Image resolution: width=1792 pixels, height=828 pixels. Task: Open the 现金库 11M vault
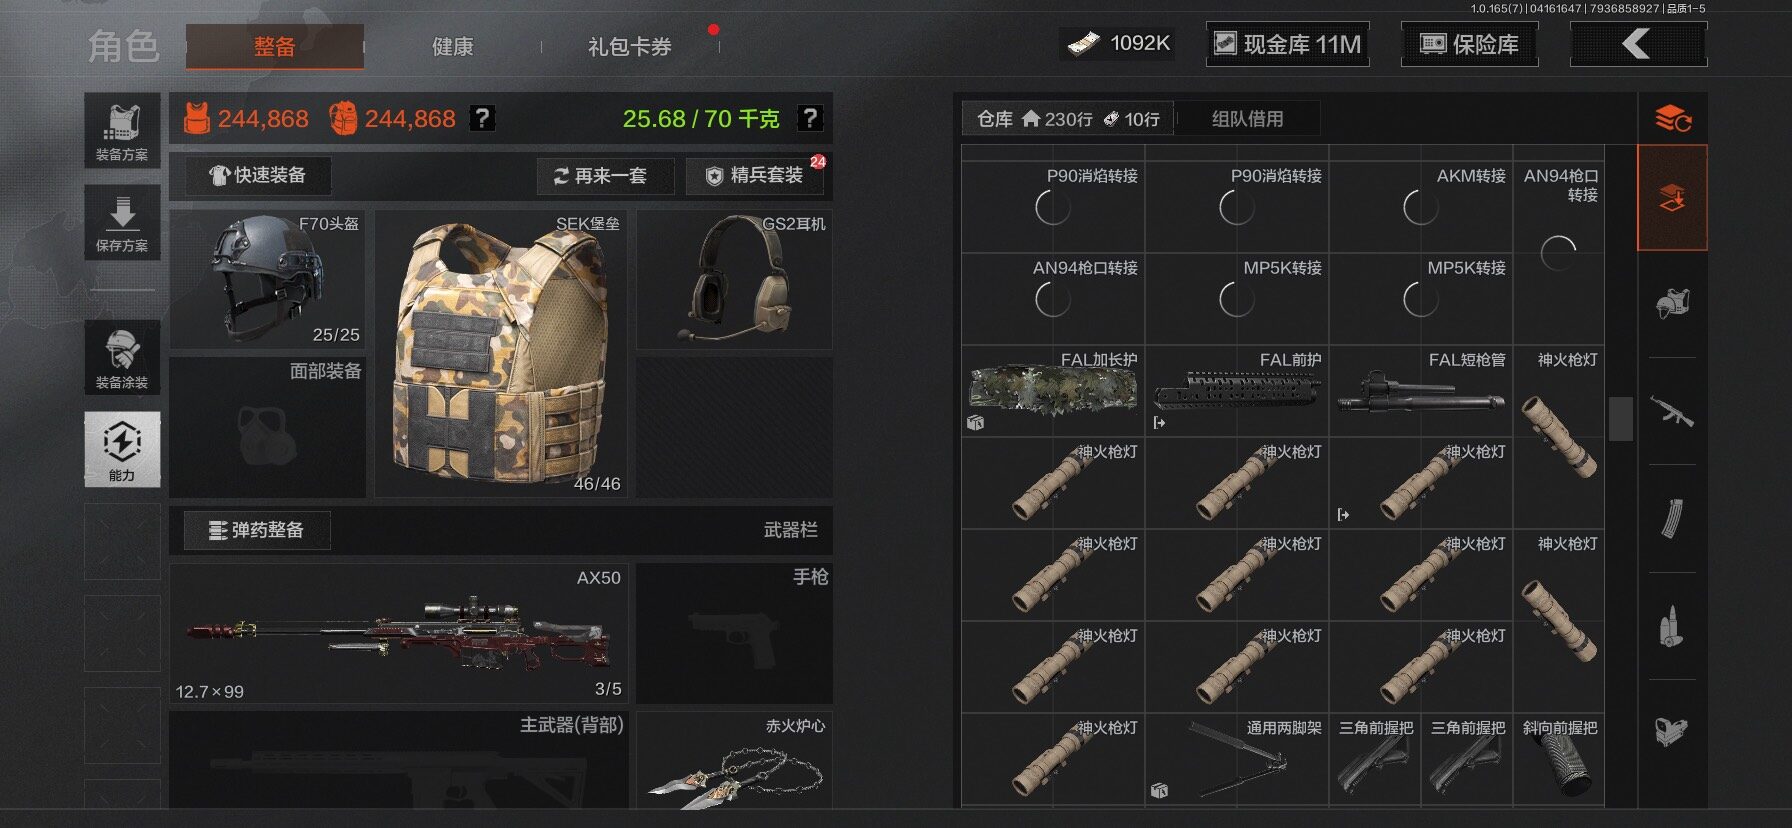[x=1287, y=44]
